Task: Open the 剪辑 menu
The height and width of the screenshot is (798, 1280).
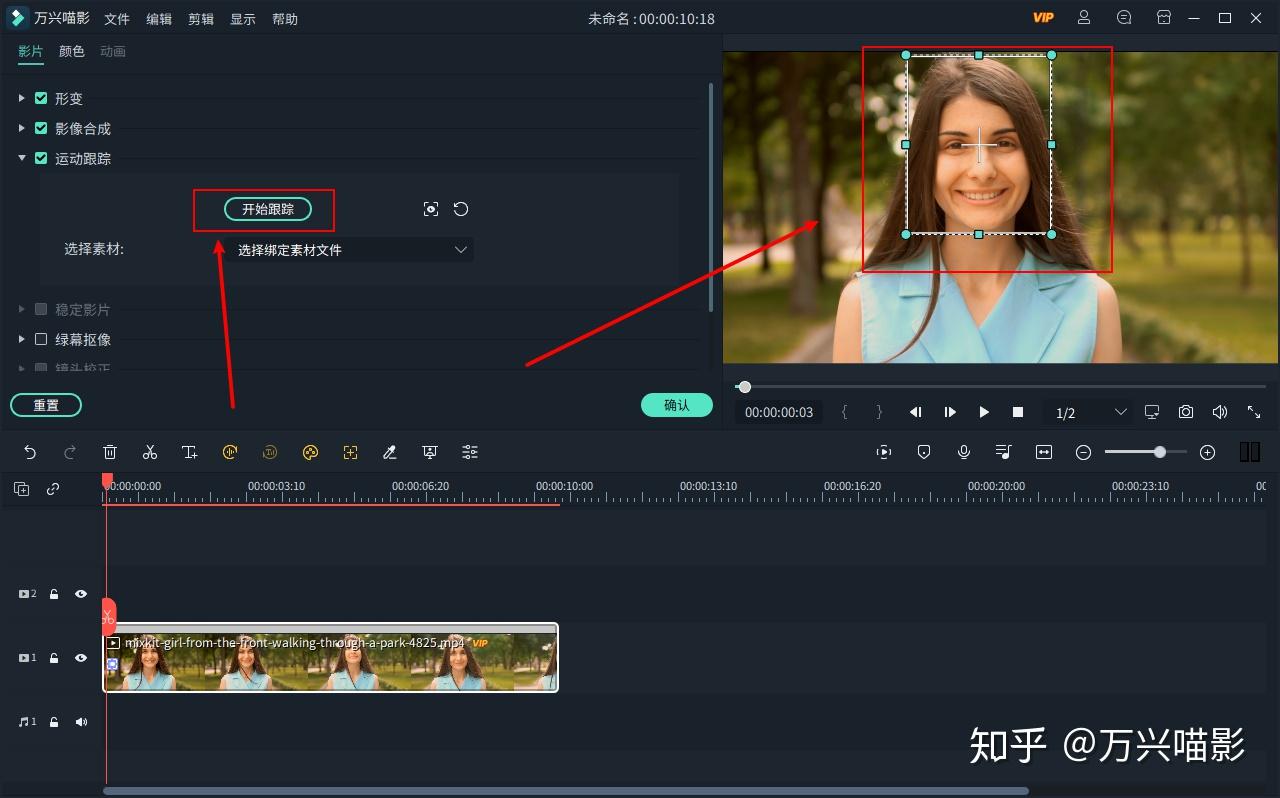Action: coord(201,19)
